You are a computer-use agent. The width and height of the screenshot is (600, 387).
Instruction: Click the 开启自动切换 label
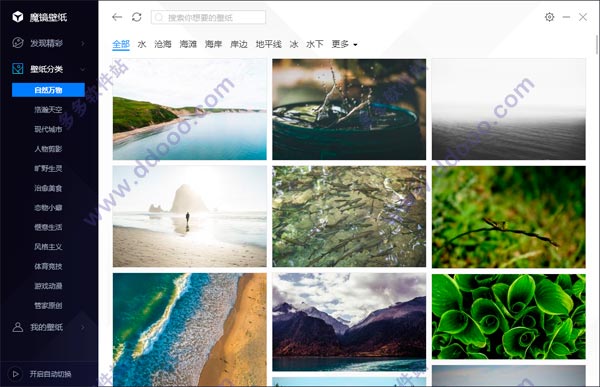pyautogui.click(x=51, y=374)
